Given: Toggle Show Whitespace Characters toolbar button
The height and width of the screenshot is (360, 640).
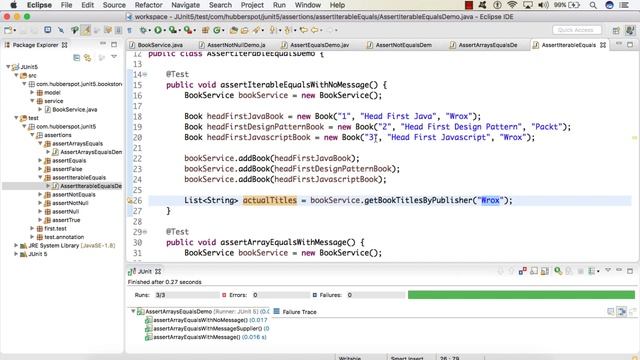Looking at the screenshot, I should tap(129, 30).
